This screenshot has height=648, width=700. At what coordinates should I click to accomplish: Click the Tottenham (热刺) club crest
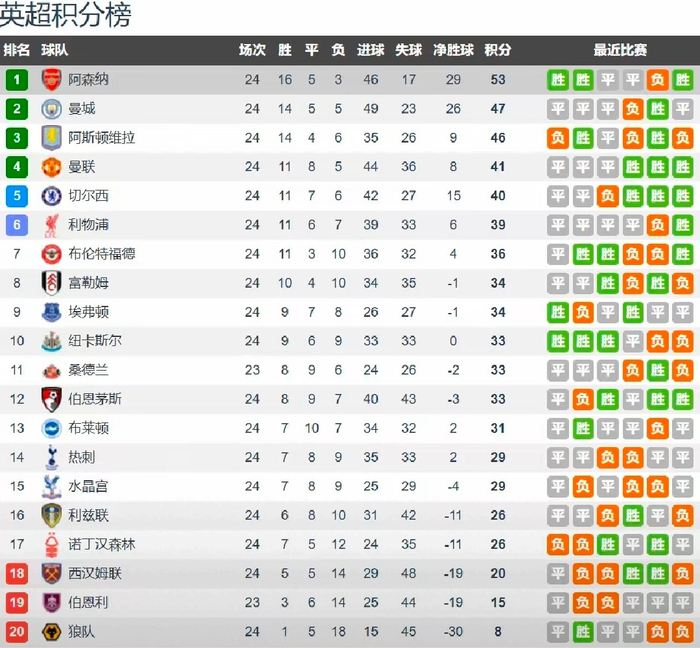(x=51, y=457)
